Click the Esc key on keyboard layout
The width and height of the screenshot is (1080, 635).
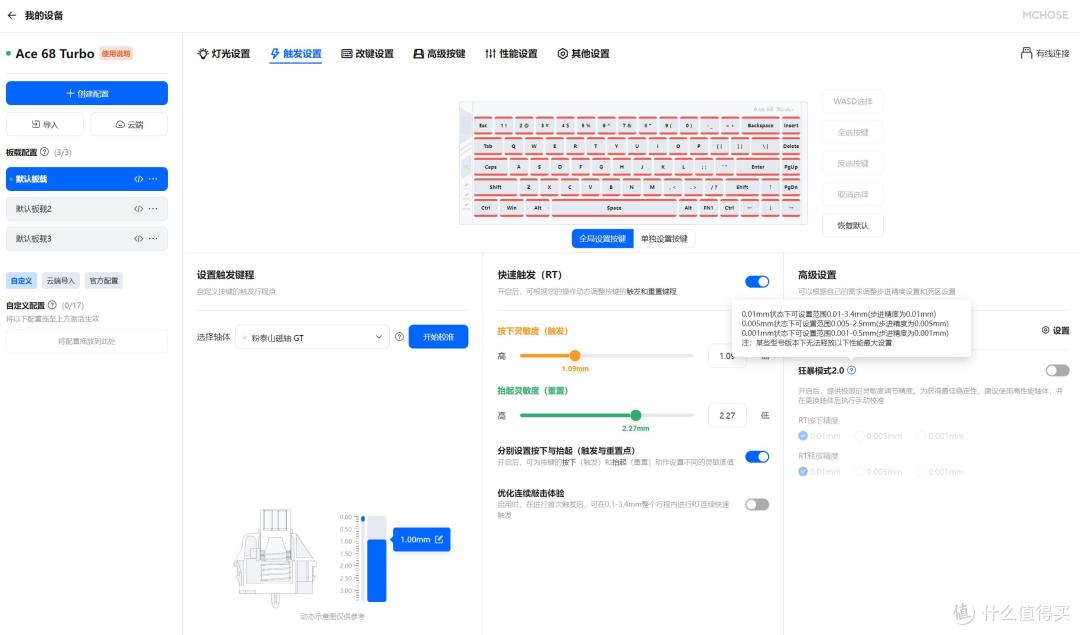tap(483, 125)
